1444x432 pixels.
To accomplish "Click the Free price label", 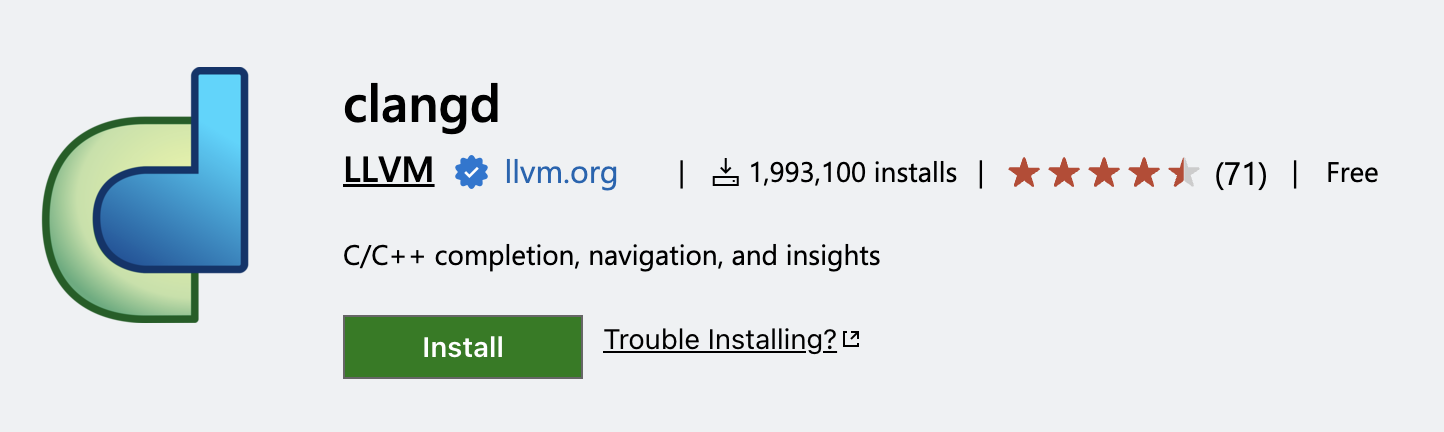I will click(1352, 173).
